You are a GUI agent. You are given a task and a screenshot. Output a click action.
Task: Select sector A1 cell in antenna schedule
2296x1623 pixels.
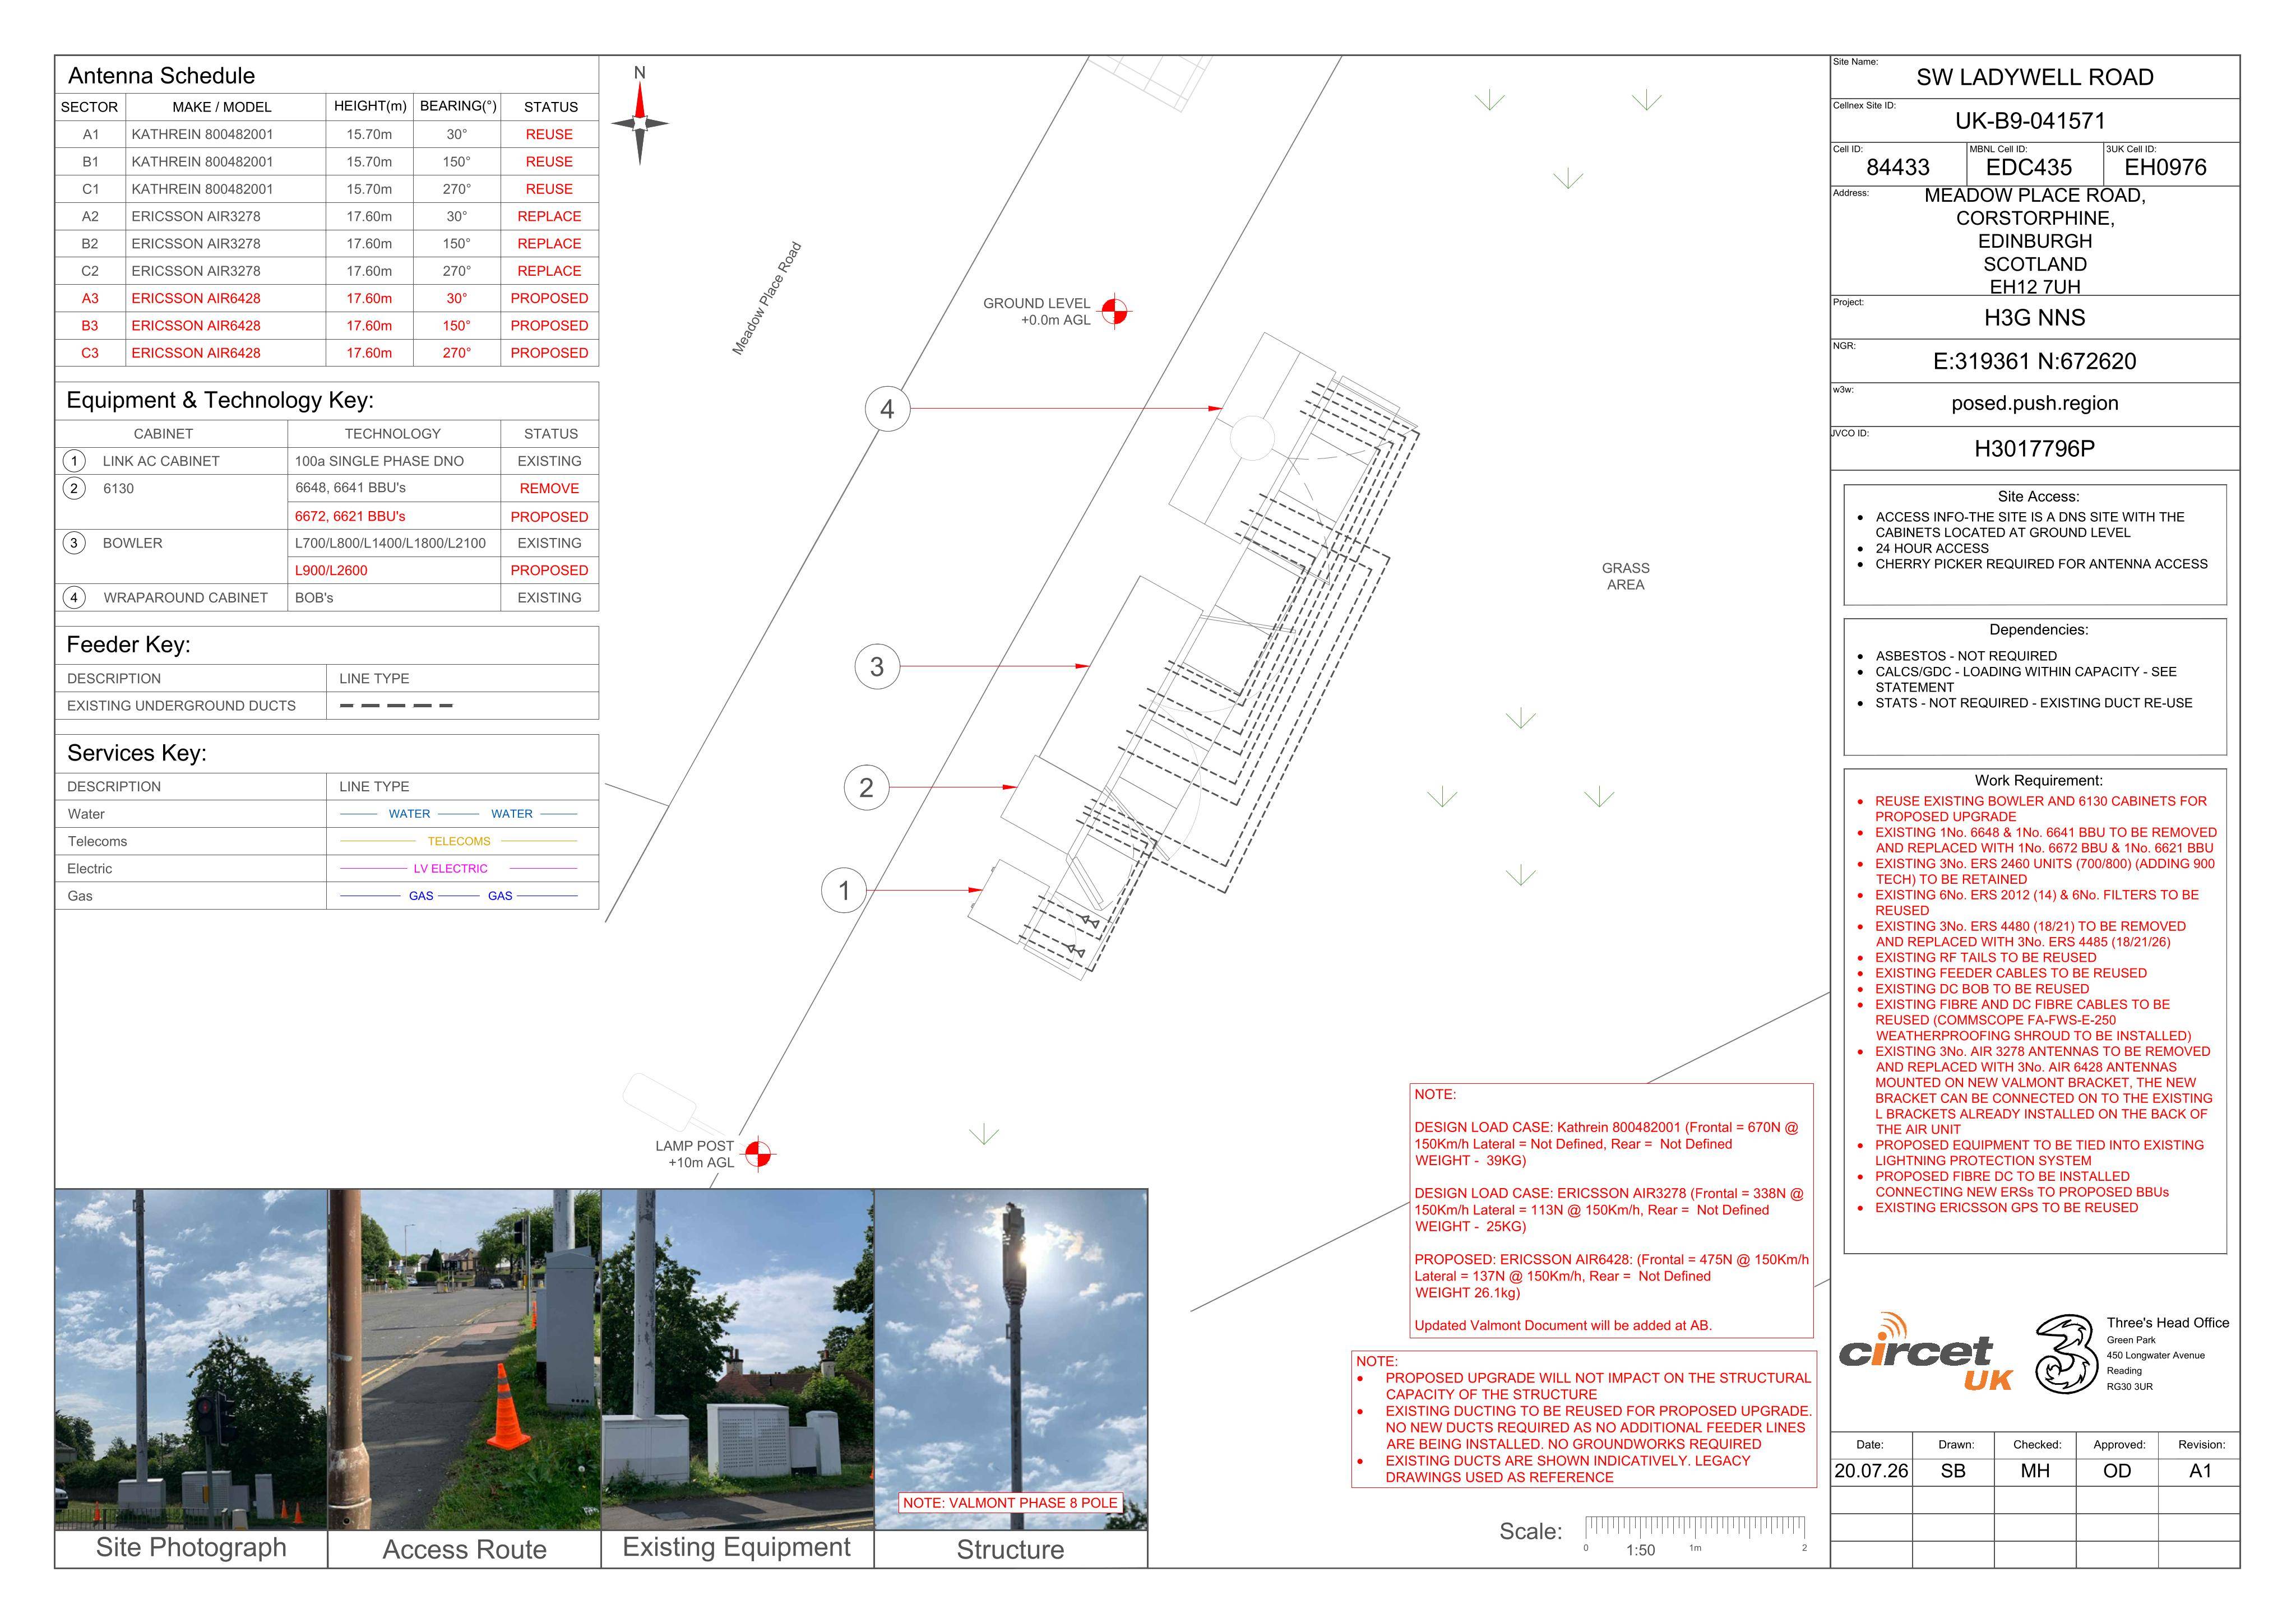[x=91, y=134]
